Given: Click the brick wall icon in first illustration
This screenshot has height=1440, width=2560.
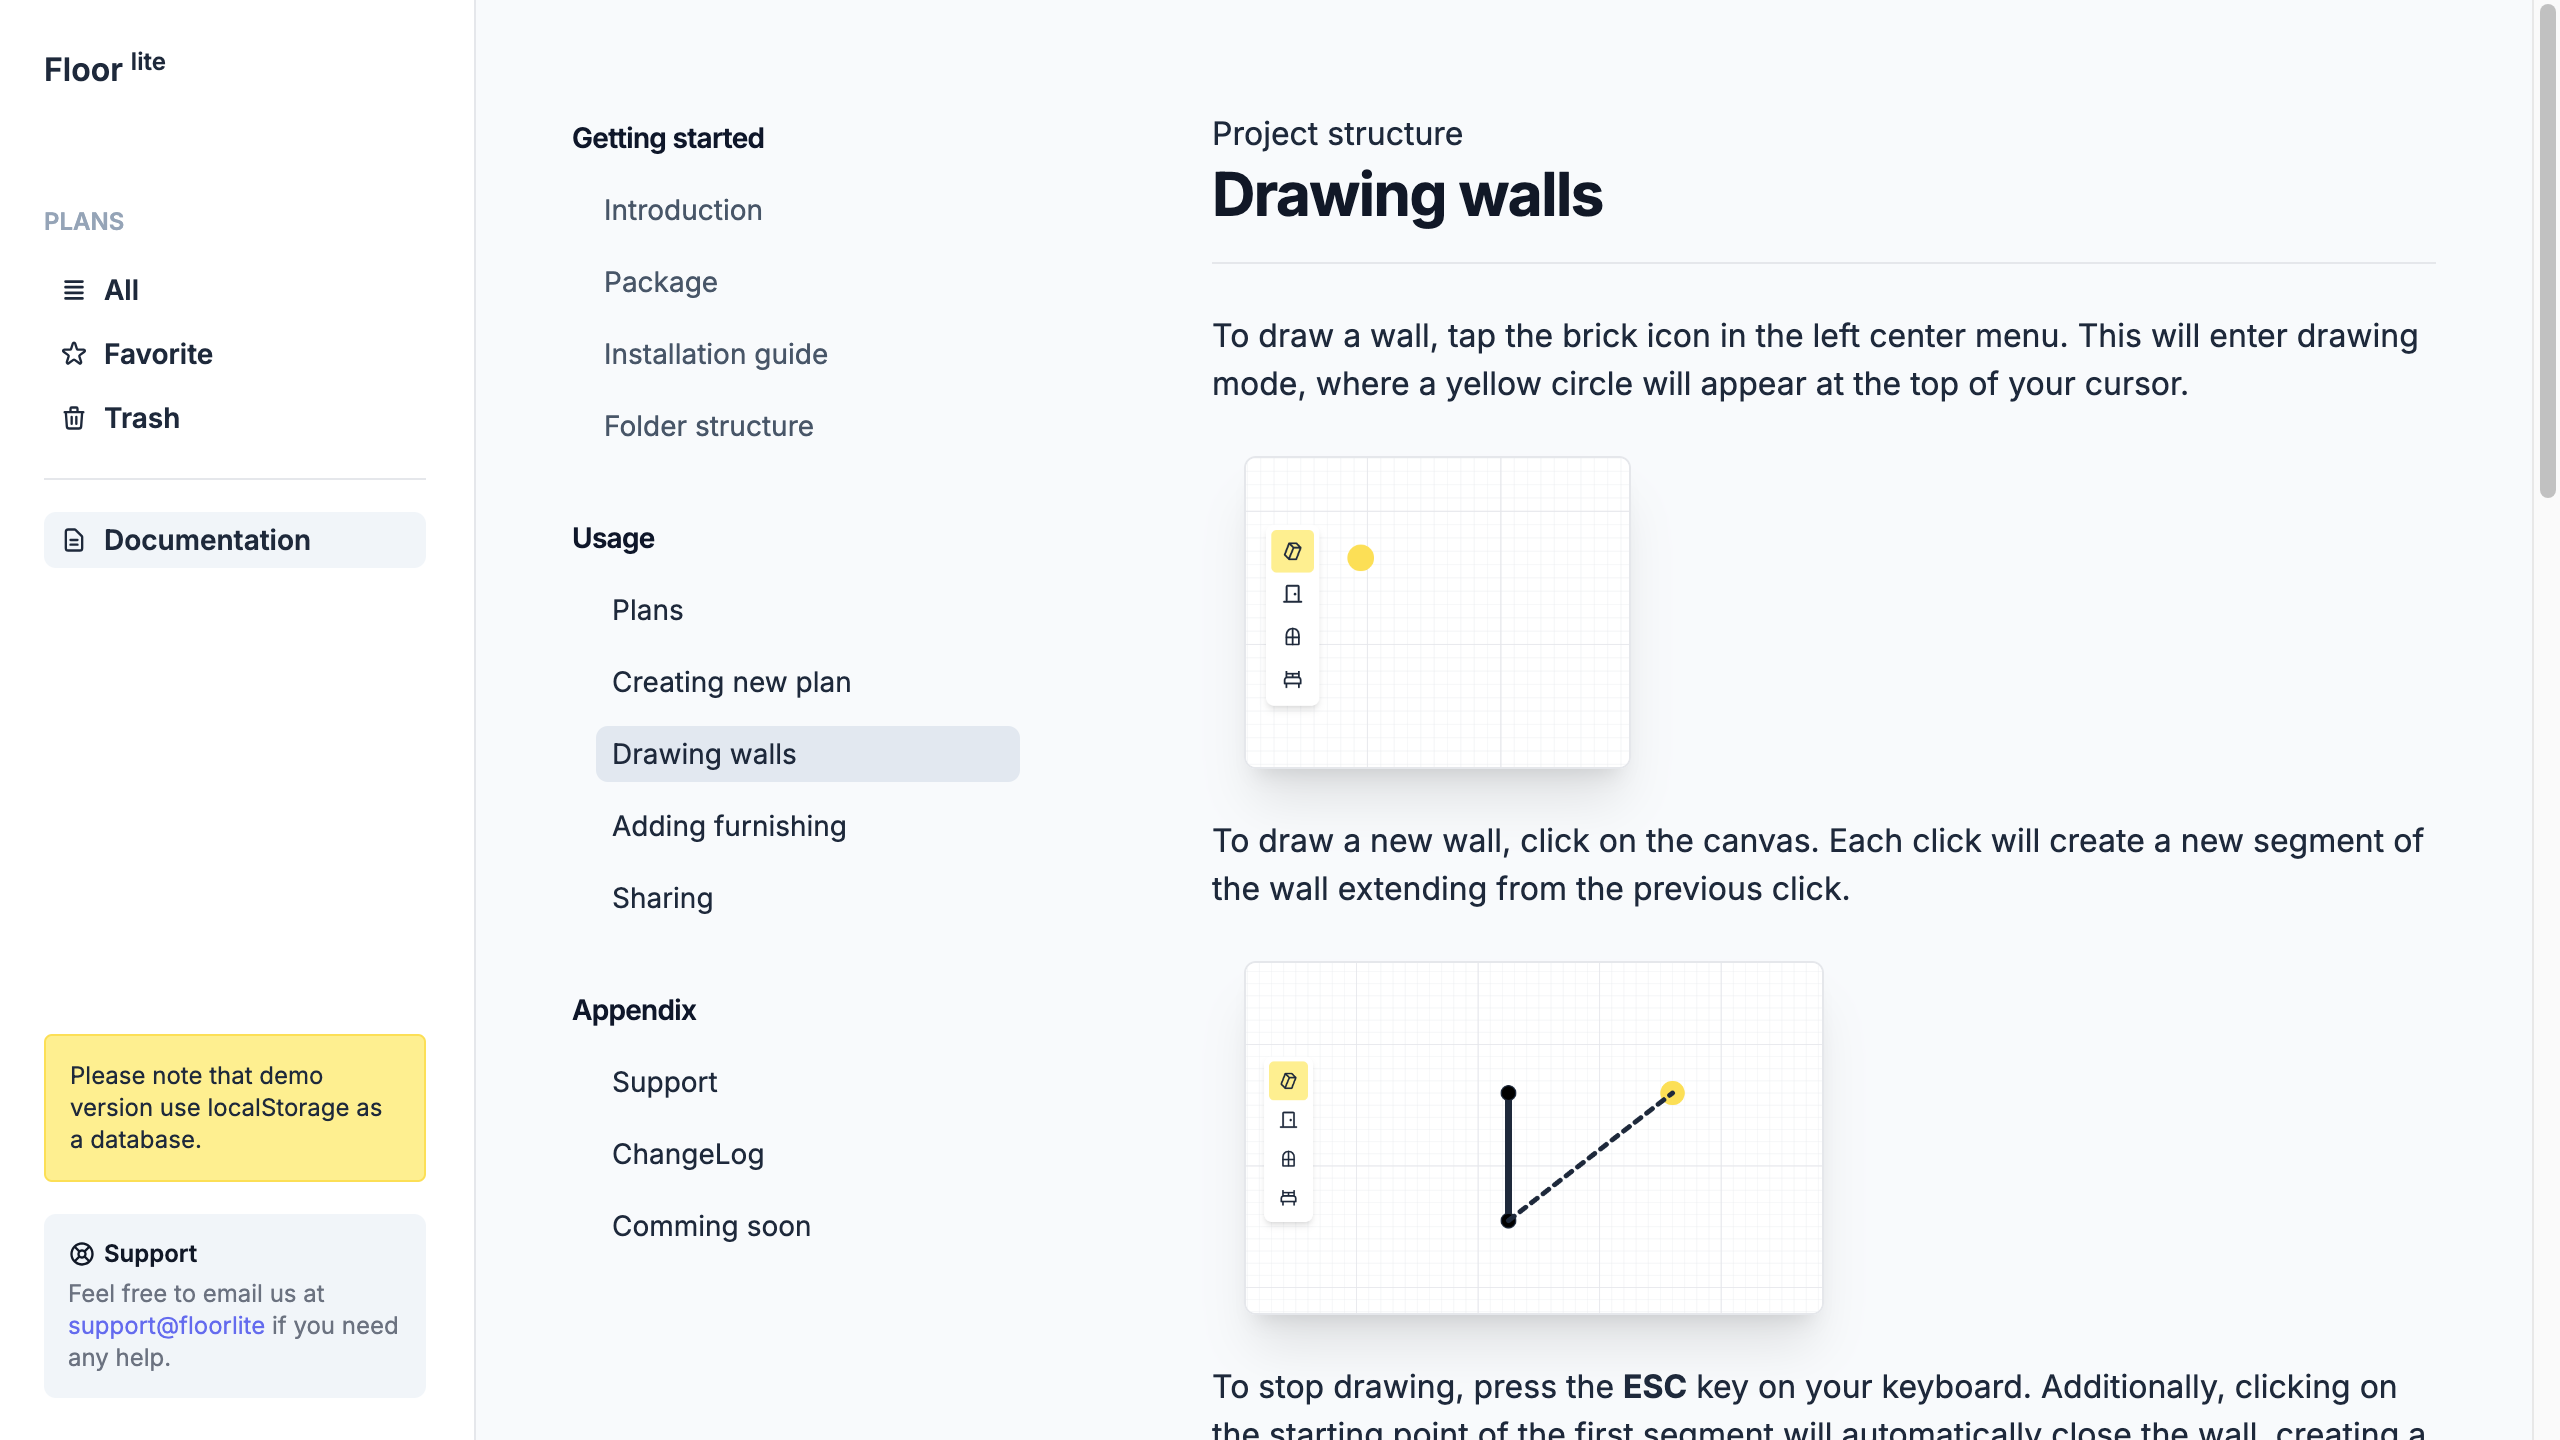Looking at the screenshot, I should [x=1292, y=551].
